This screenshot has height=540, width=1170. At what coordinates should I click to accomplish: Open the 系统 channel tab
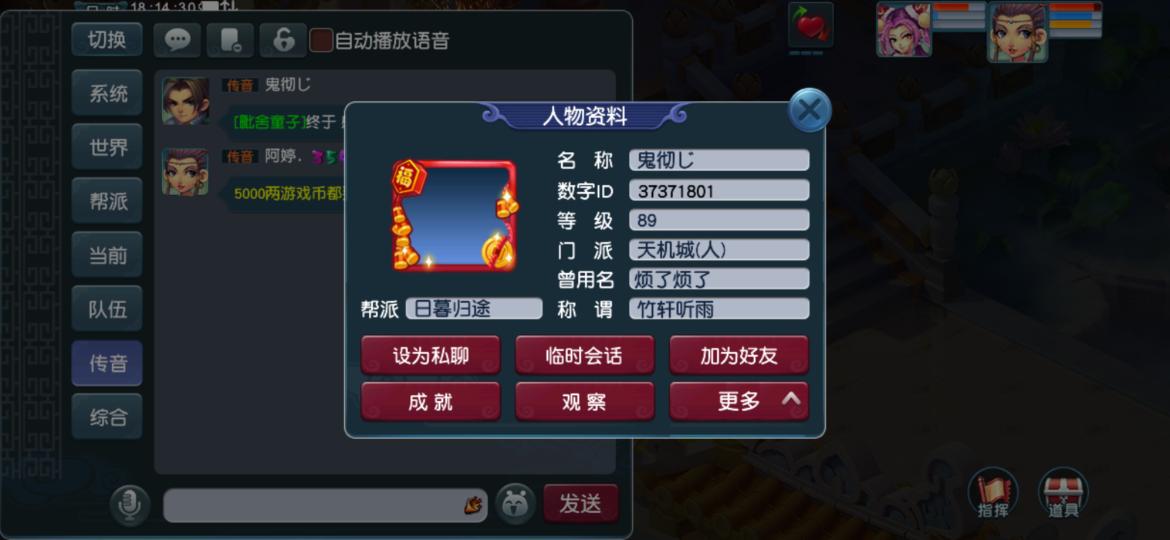(107, 93)
